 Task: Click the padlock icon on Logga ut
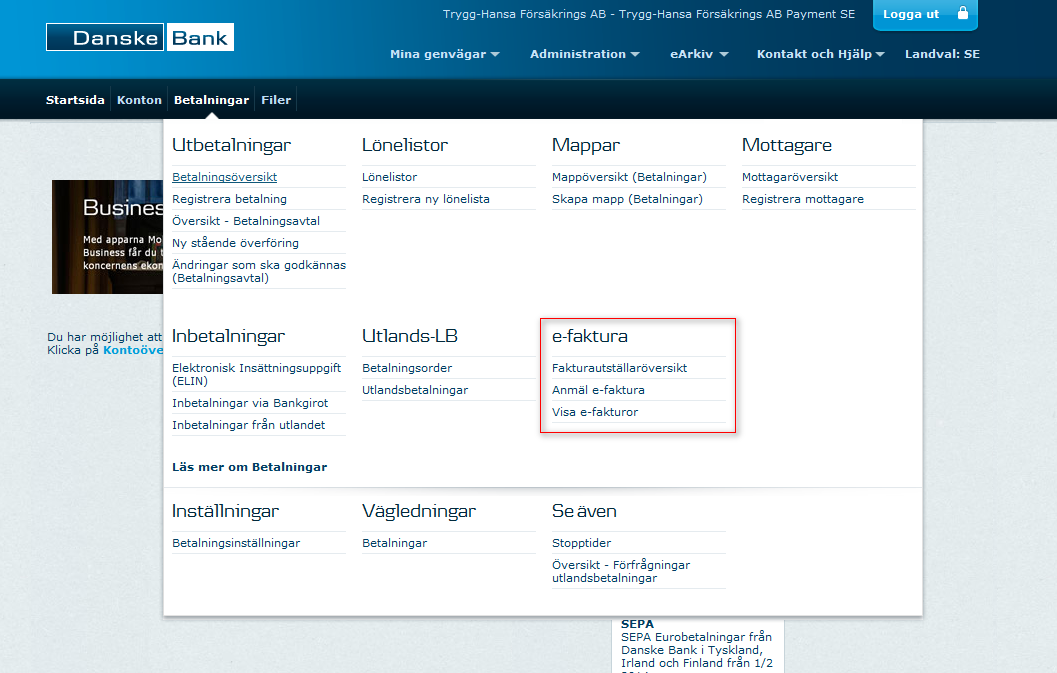pyautogui.click(x=963, y=13)
